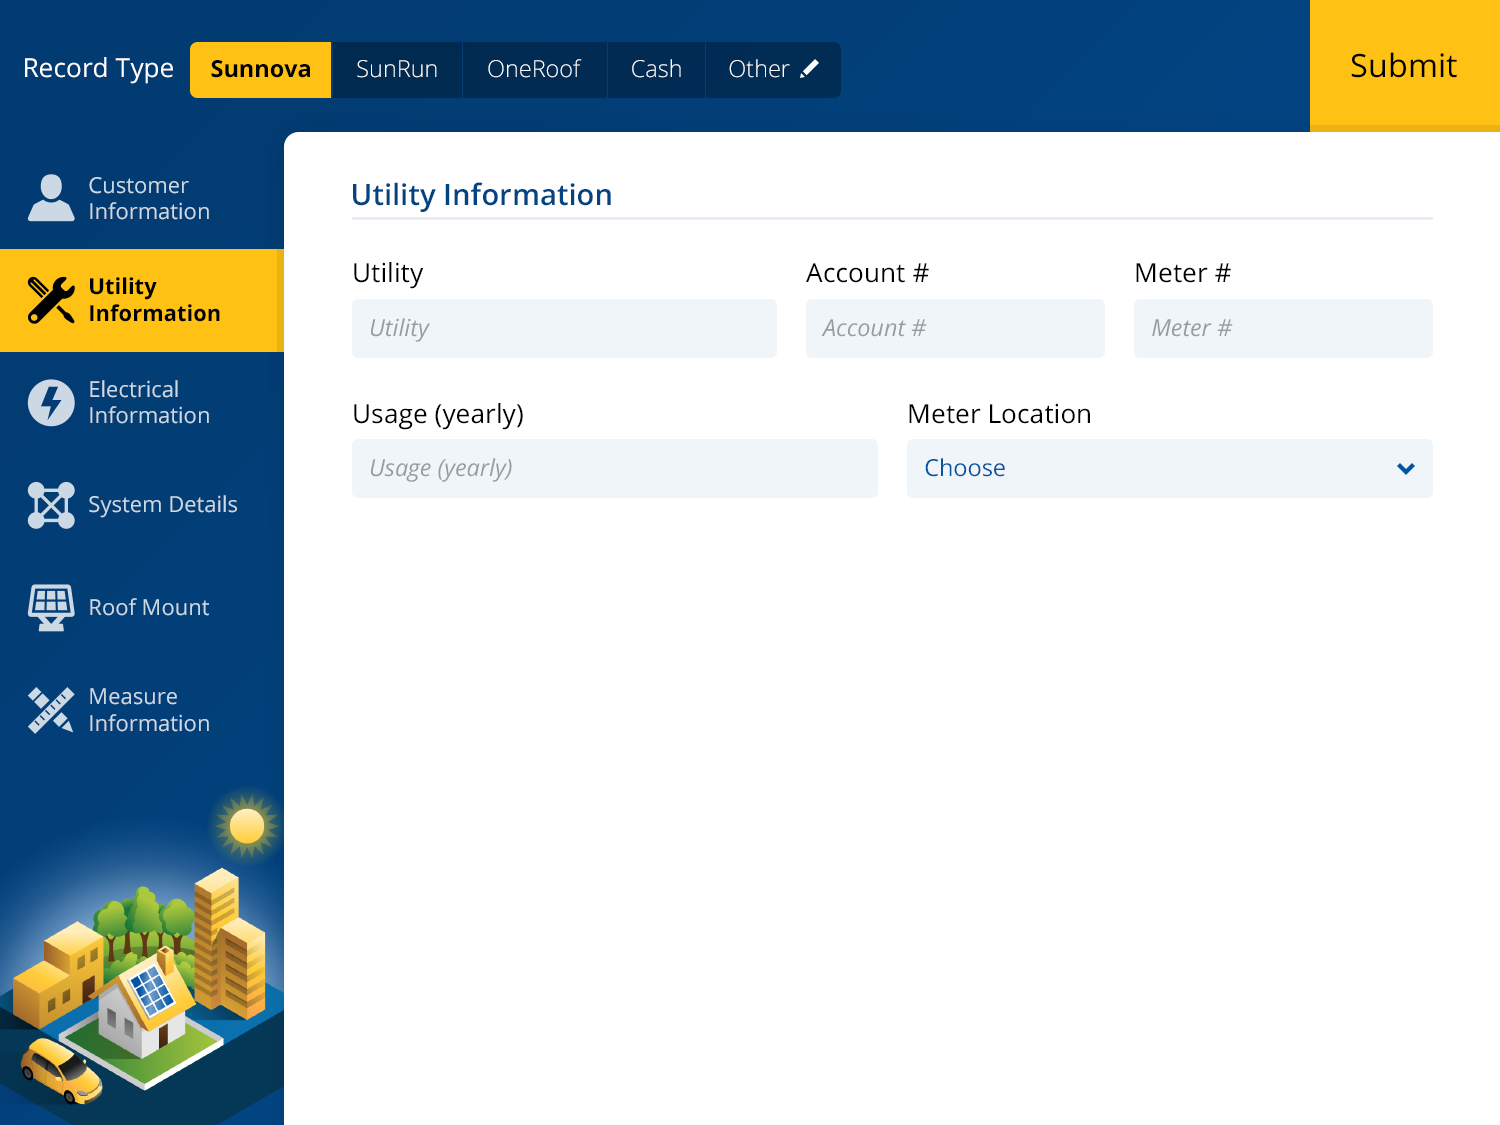Submit the form with the Submit button
The height and width of the screenshot is (1125, 1500).
click(x=1404, y=66)
